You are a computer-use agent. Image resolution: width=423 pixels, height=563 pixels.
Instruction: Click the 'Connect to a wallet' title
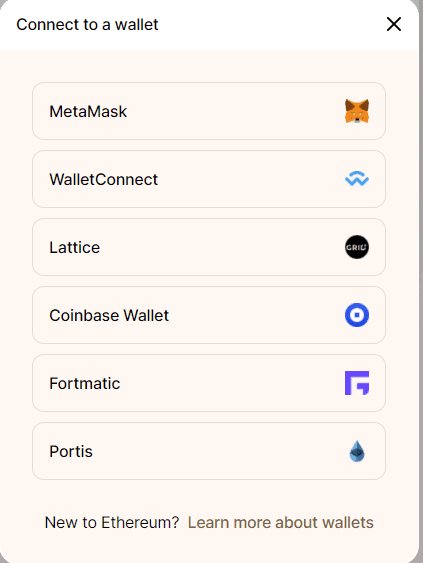87,24
